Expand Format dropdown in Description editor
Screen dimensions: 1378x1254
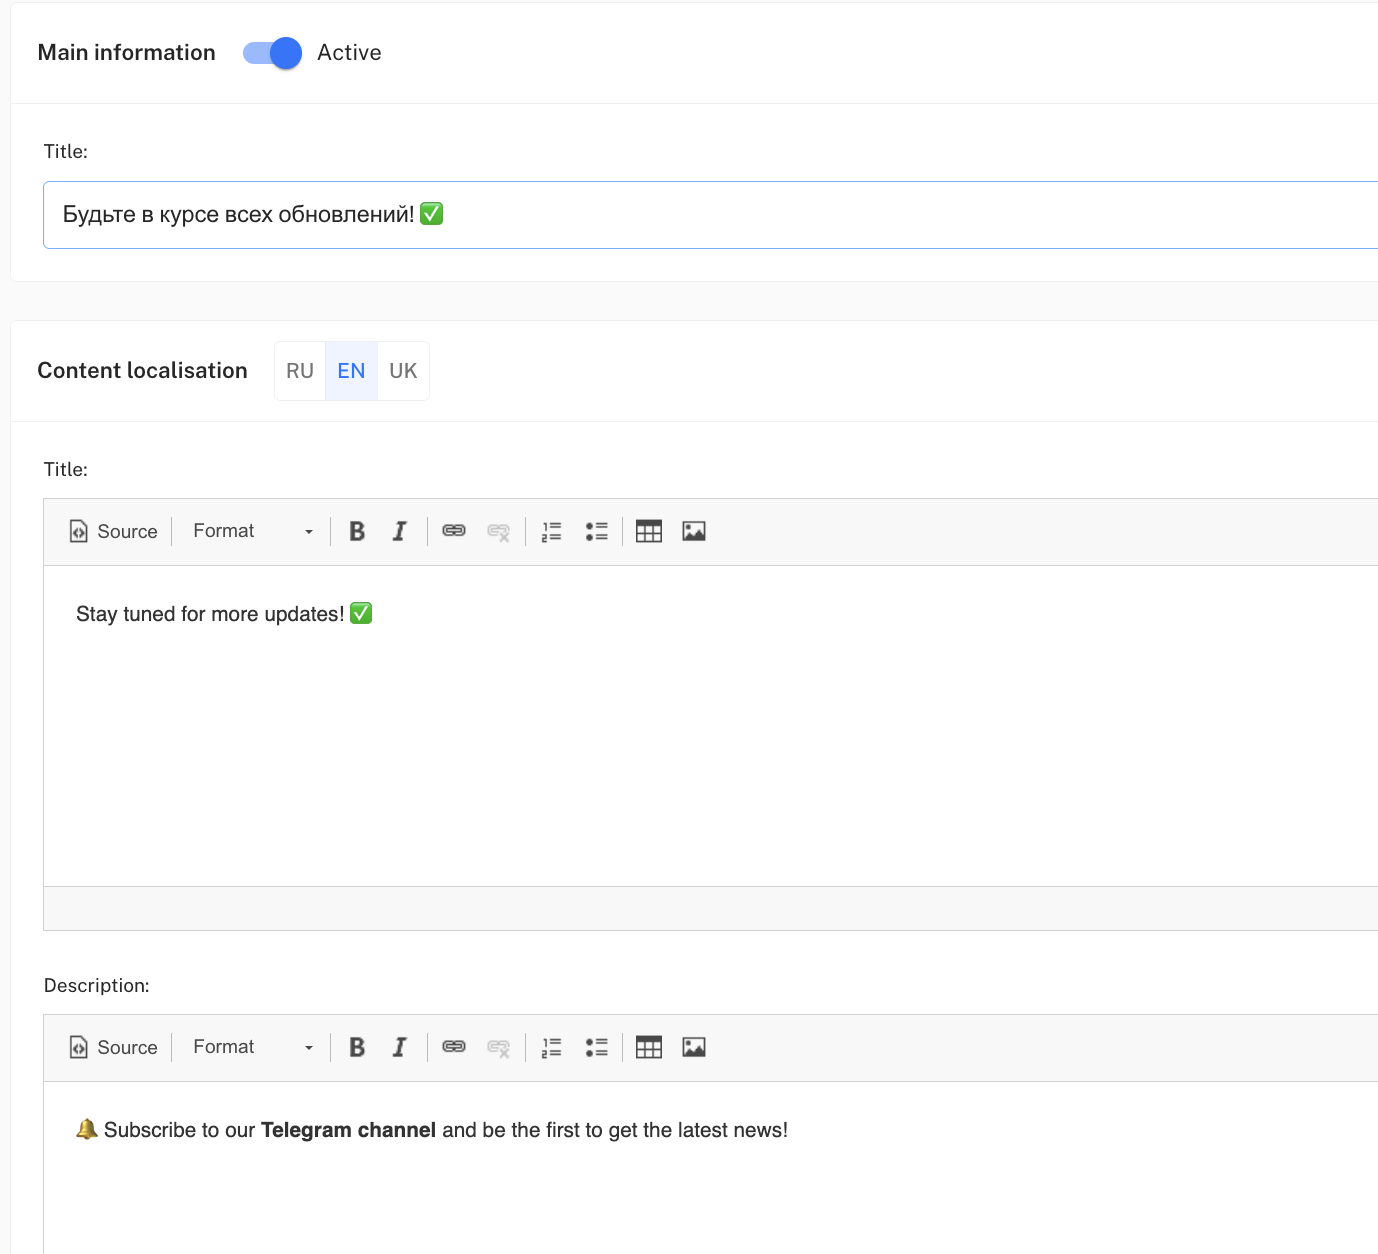252,1048
